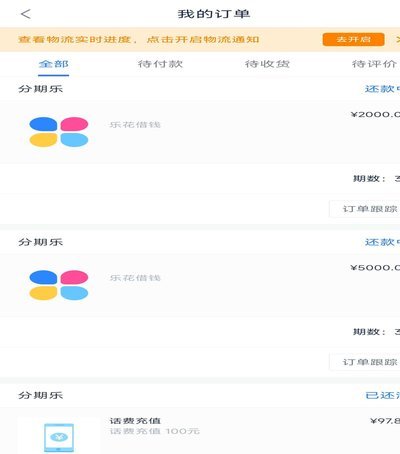Image resolution: width=400 pixels, height=454 pixels.
Task: Switch to the 待评价 tab
Action: tap(374, 64)
